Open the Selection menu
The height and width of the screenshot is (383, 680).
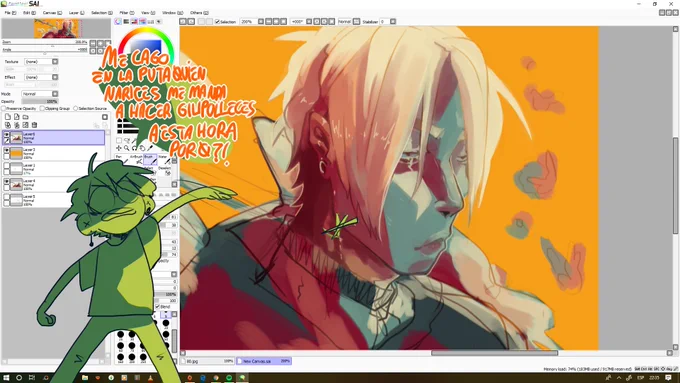click(101, 13)
